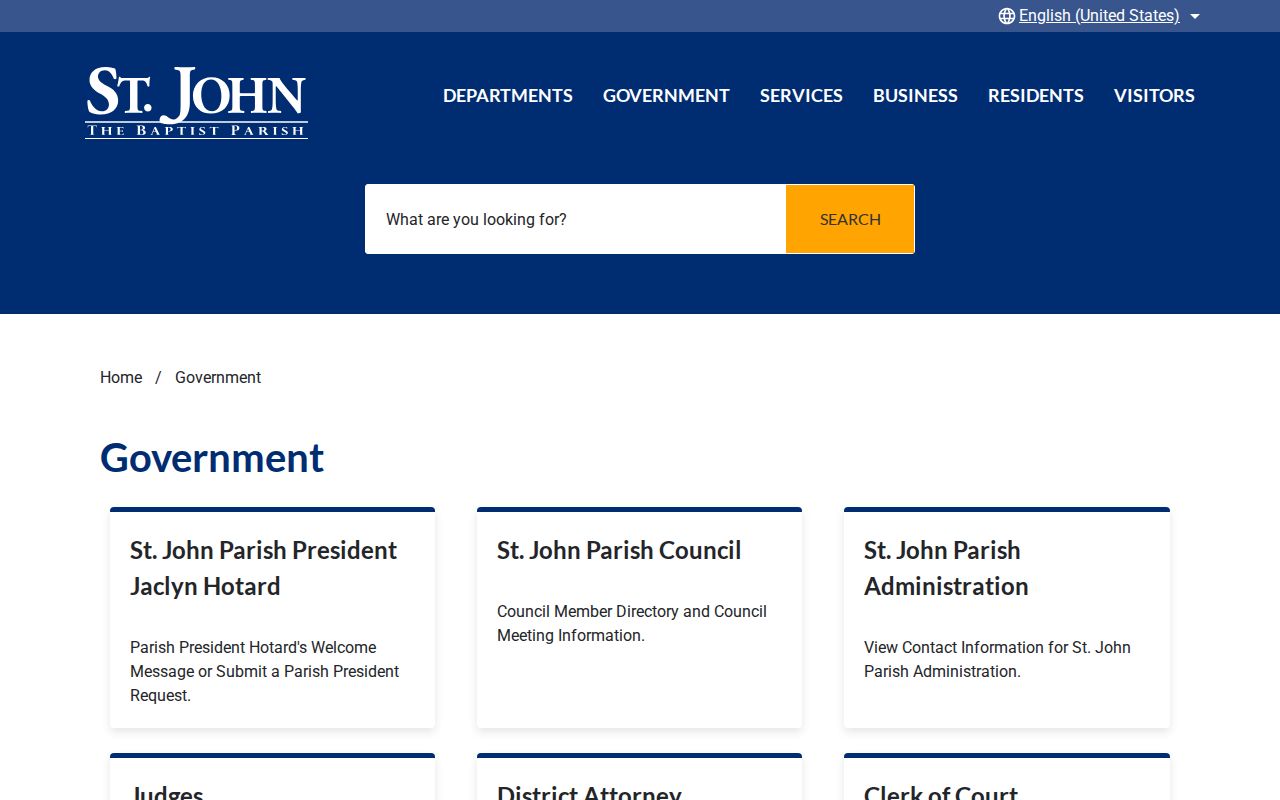Click the English (United States) language link
The width and height of the screenshot is (1280, 800).
click(x=1099, y=16)
